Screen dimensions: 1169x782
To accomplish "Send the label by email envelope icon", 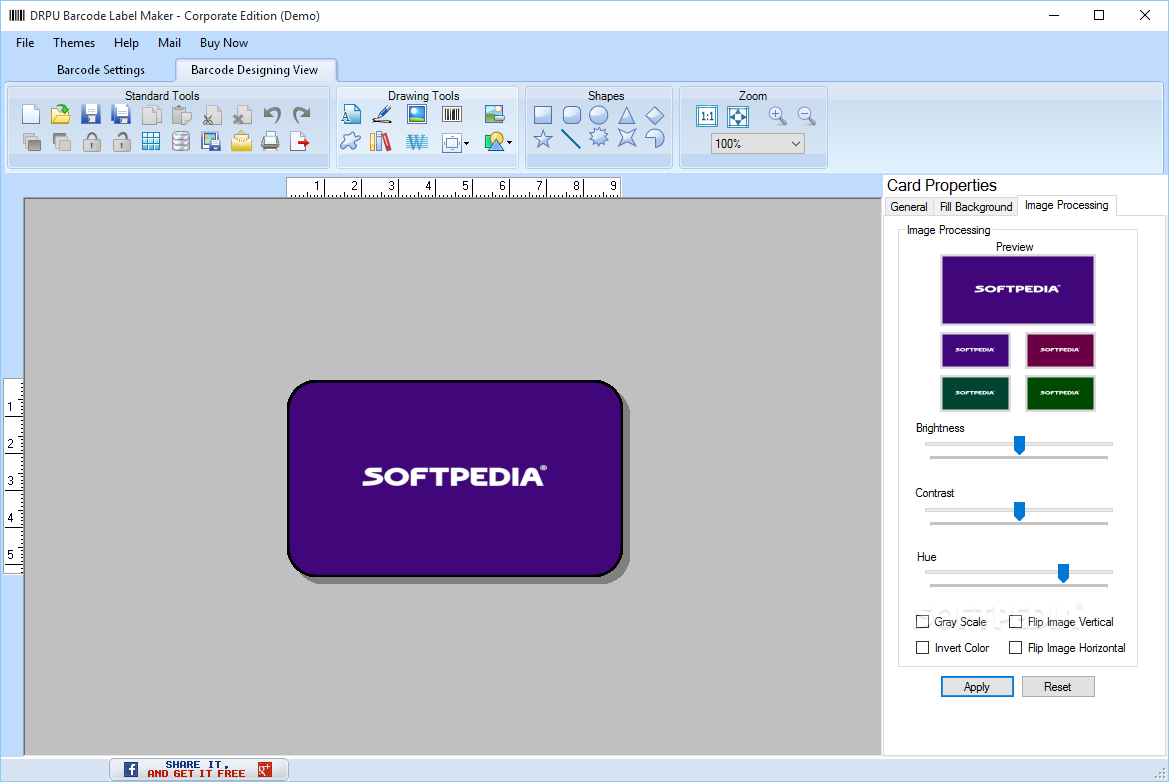I will coord(241,142).
